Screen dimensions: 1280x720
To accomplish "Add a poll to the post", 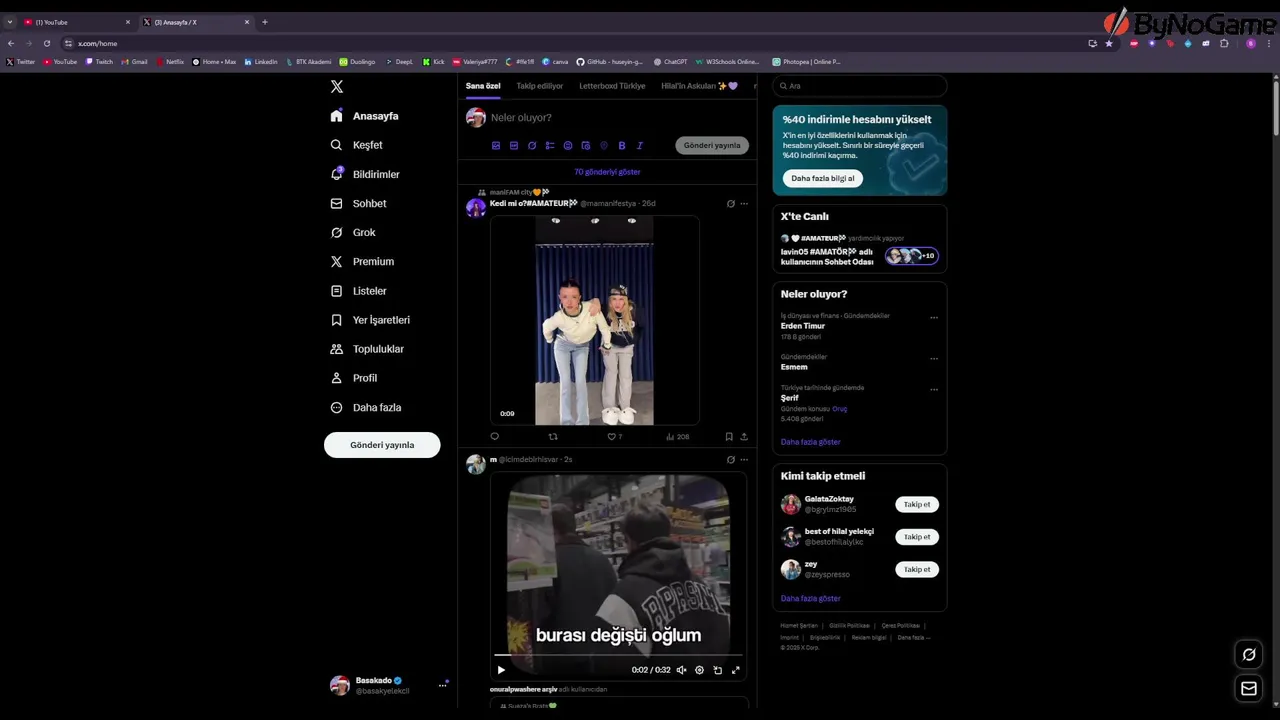I will pyautogui.click(x=550, y=146).
